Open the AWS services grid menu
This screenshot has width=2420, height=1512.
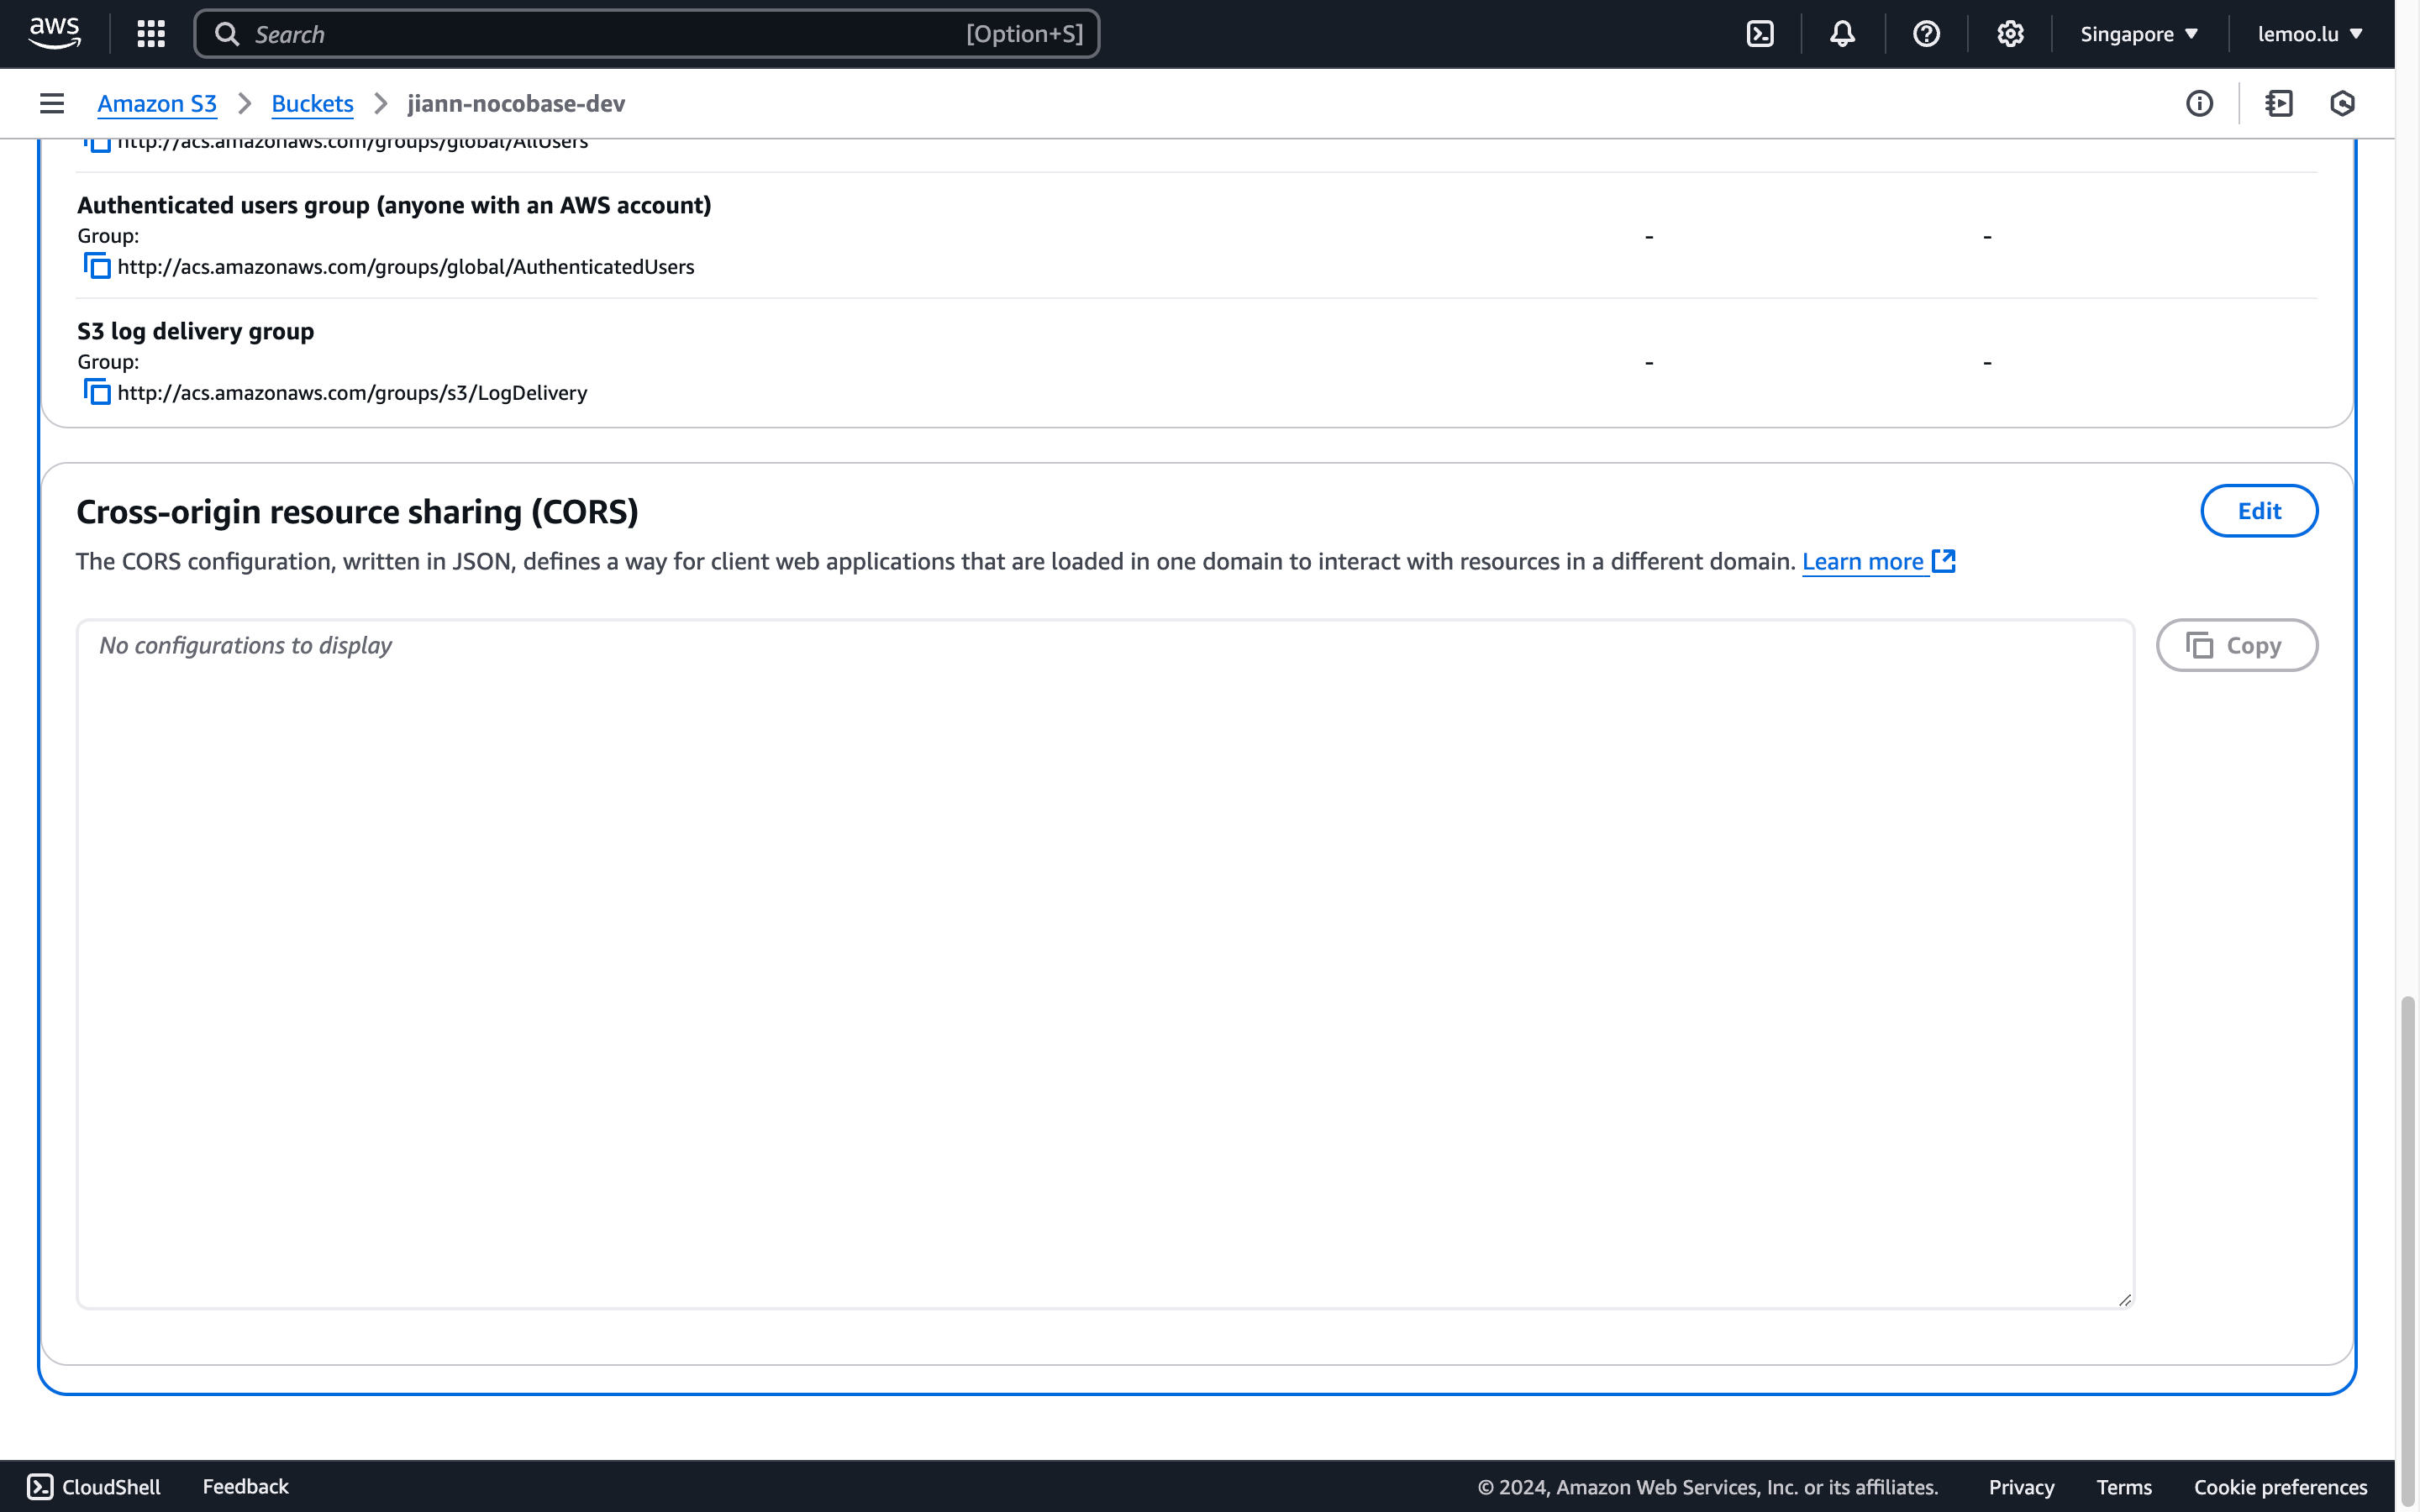(x=151, y=34)
